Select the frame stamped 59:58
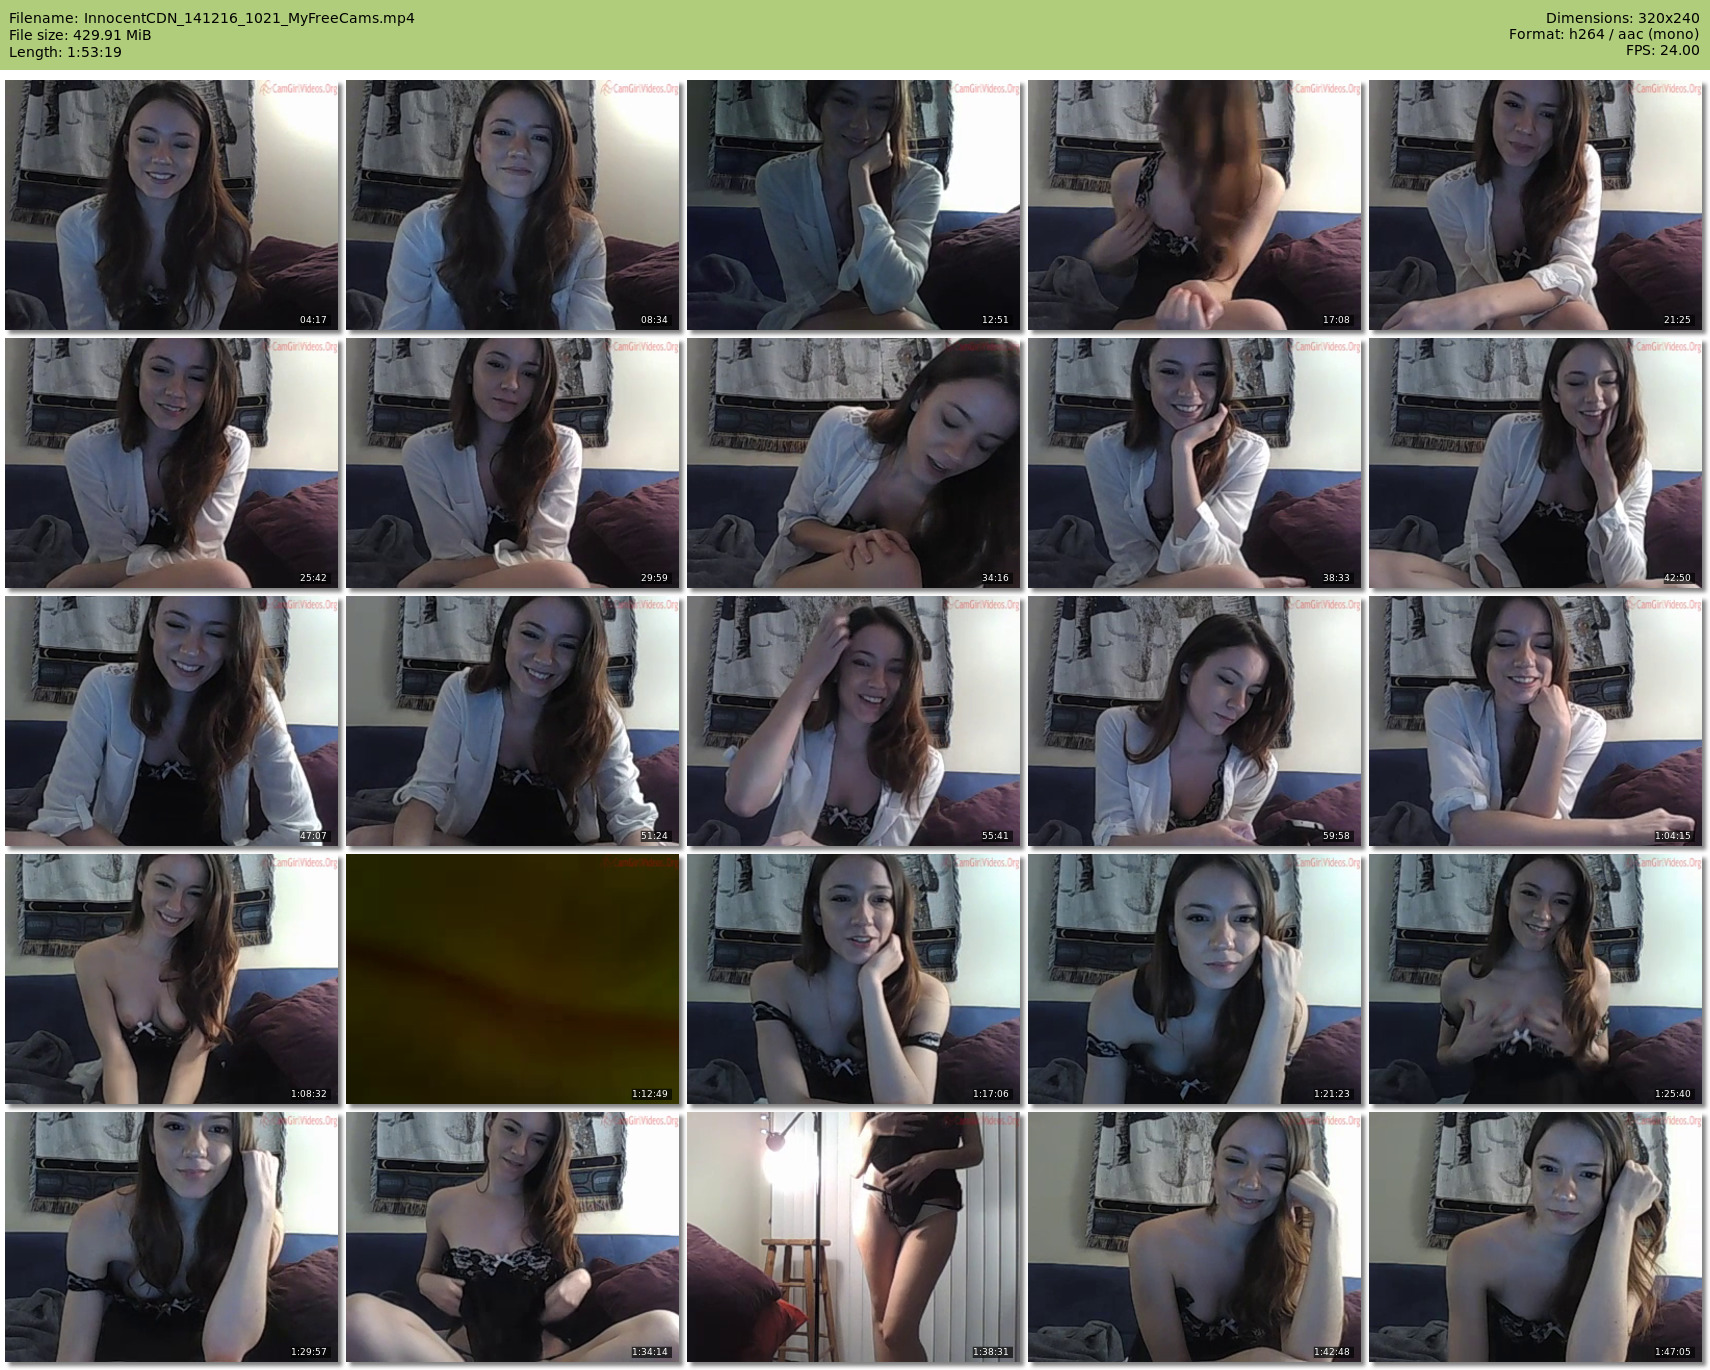Image resolution: width=1710 pixels, height=1370 pixels. [x=1195, y=721]
